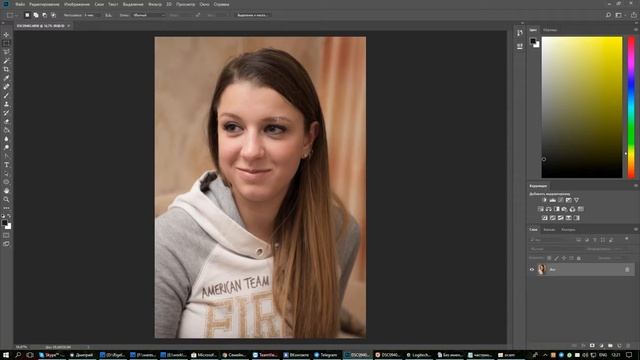
Task: Open the layer filter type dropdown
Action: click(x=551, y=240)
